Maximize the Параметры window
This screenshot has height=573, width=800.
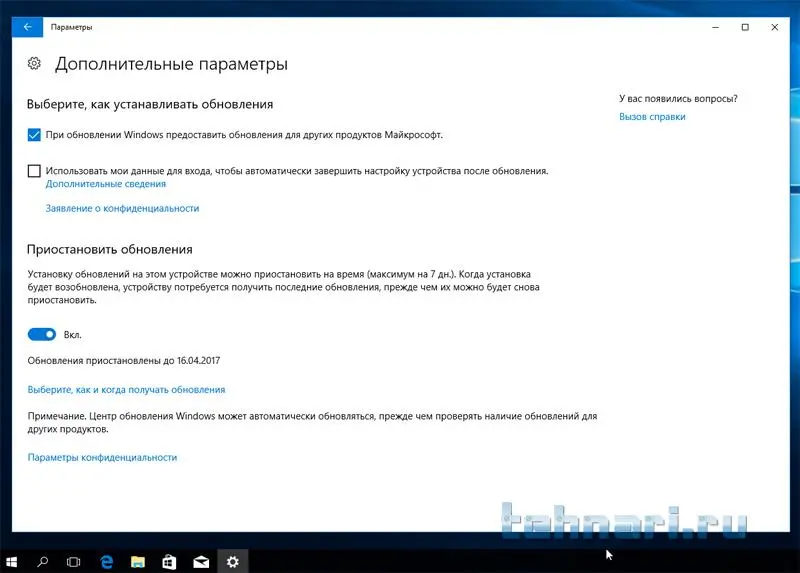point(745,27)
